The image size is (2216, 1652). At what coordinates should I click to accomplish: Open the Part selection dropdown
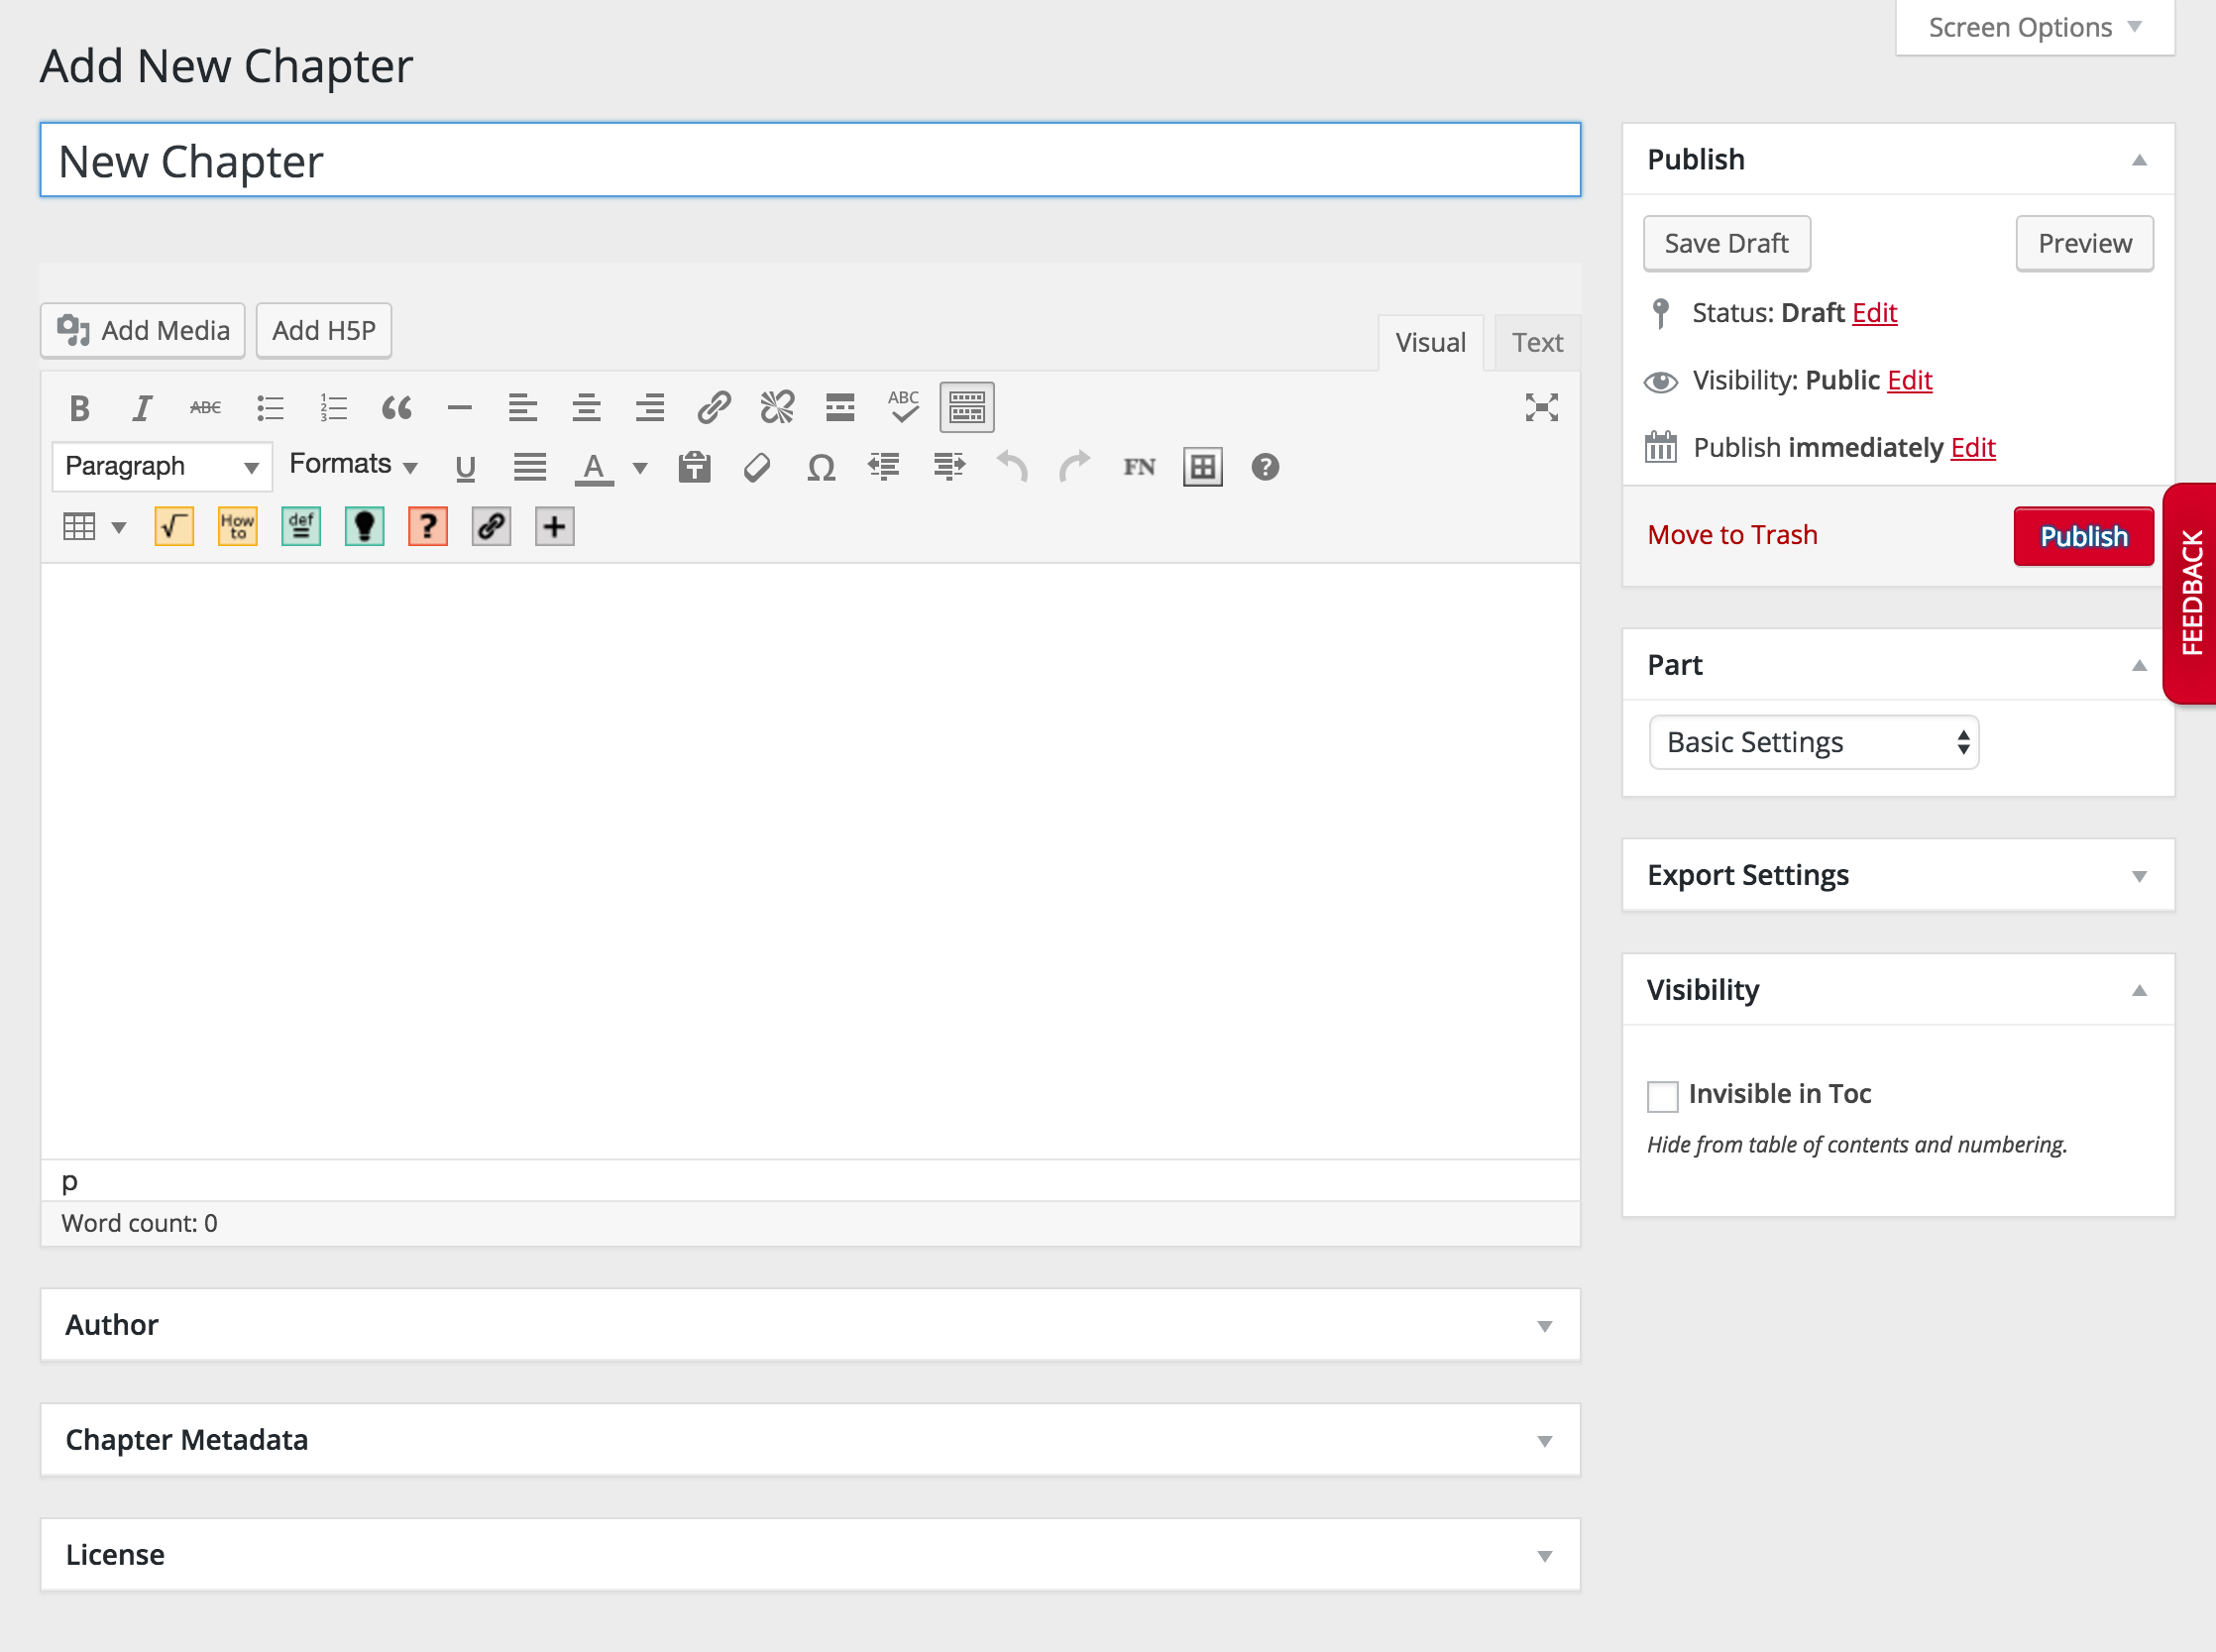[1814, 742]
